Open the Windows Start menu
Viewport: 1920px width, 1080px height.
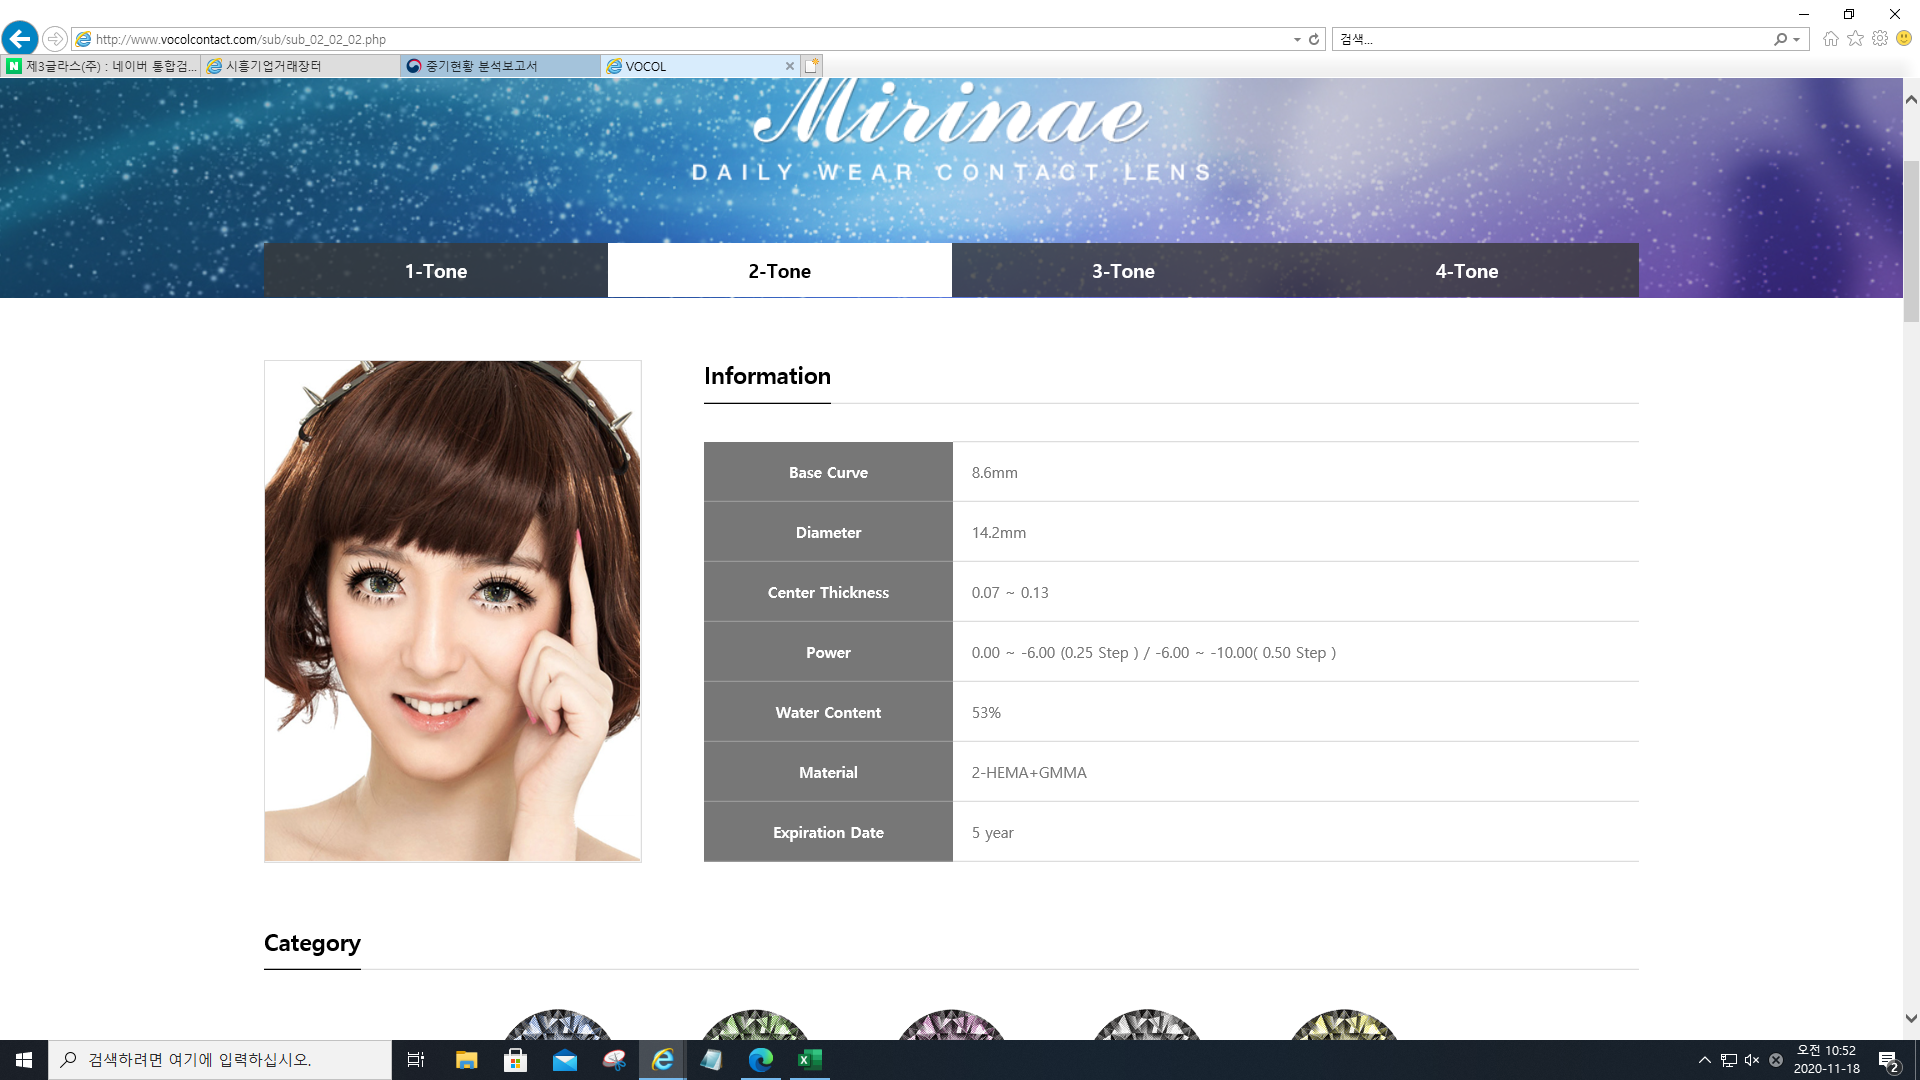[24, 1060]
